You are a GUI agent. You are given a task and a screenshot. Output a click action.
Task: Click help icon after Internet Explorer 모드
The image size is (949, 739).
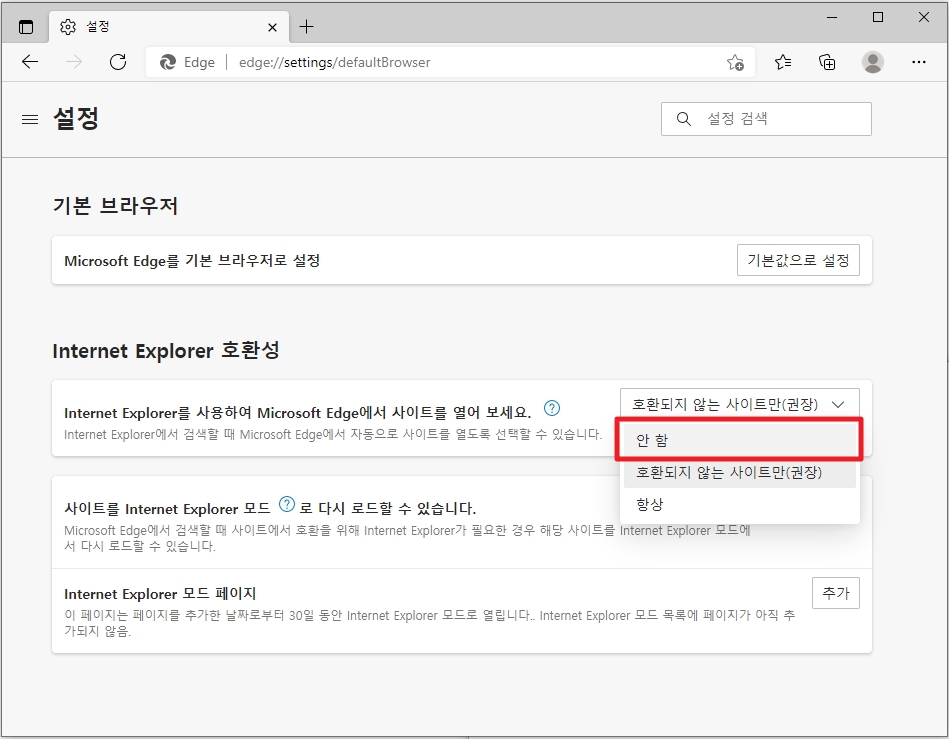[287, 504]
